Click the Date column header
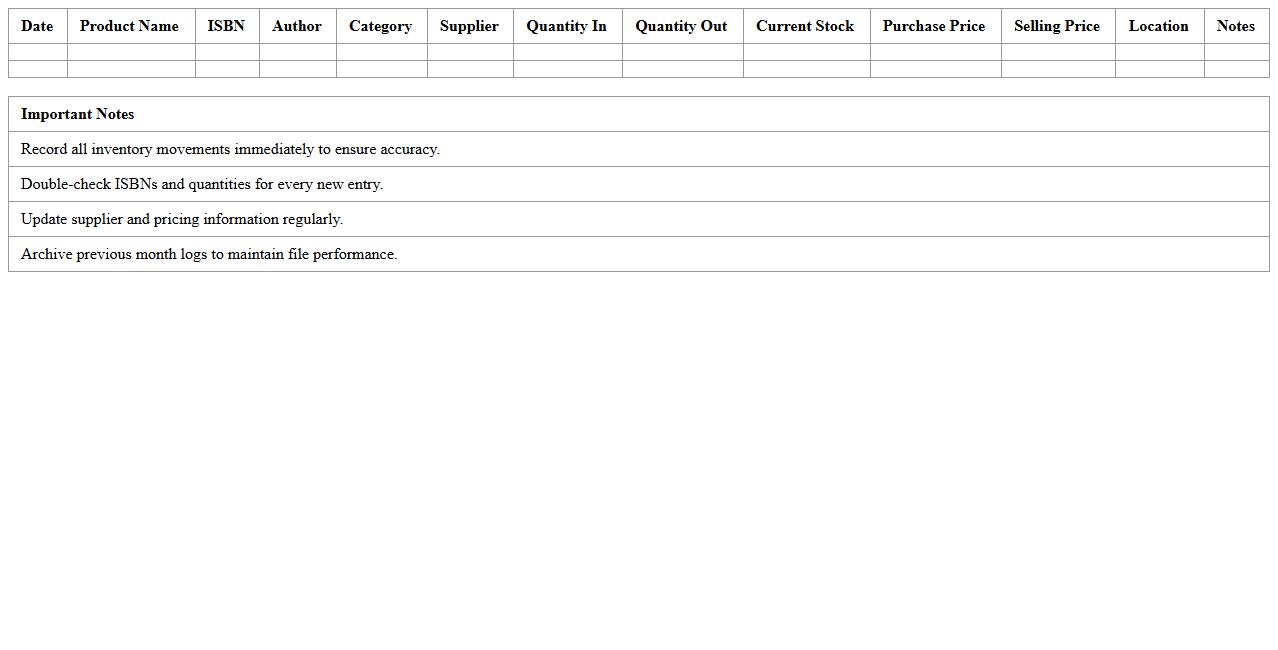 [37, 26]
